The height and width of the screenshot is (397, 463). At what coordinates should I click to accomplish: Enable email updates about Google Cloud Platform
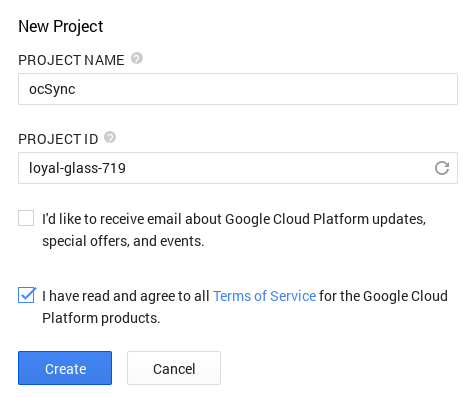pyautogui.click(x=26, y=218)
